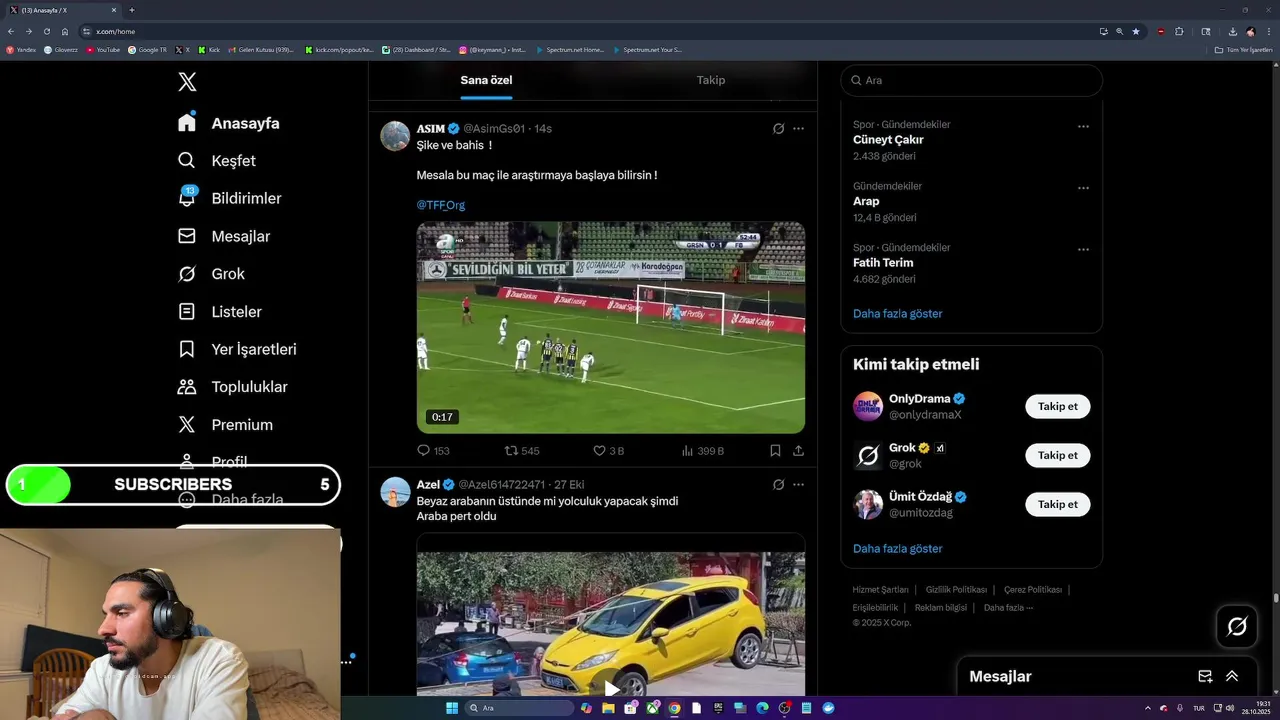This screenshot has width=1280, height=720.
Task: Open Chrome three-dot menu
Action: point(1268,31)
